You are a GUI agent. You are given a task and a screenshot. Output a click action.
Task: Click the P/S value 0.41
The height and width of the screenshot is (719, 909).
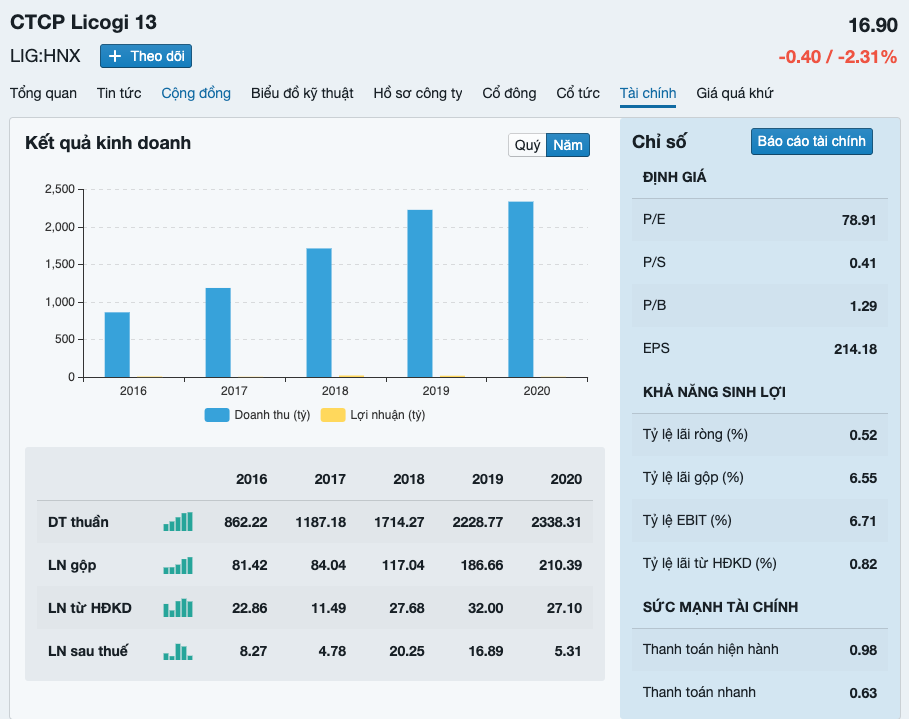pos(863,263)
